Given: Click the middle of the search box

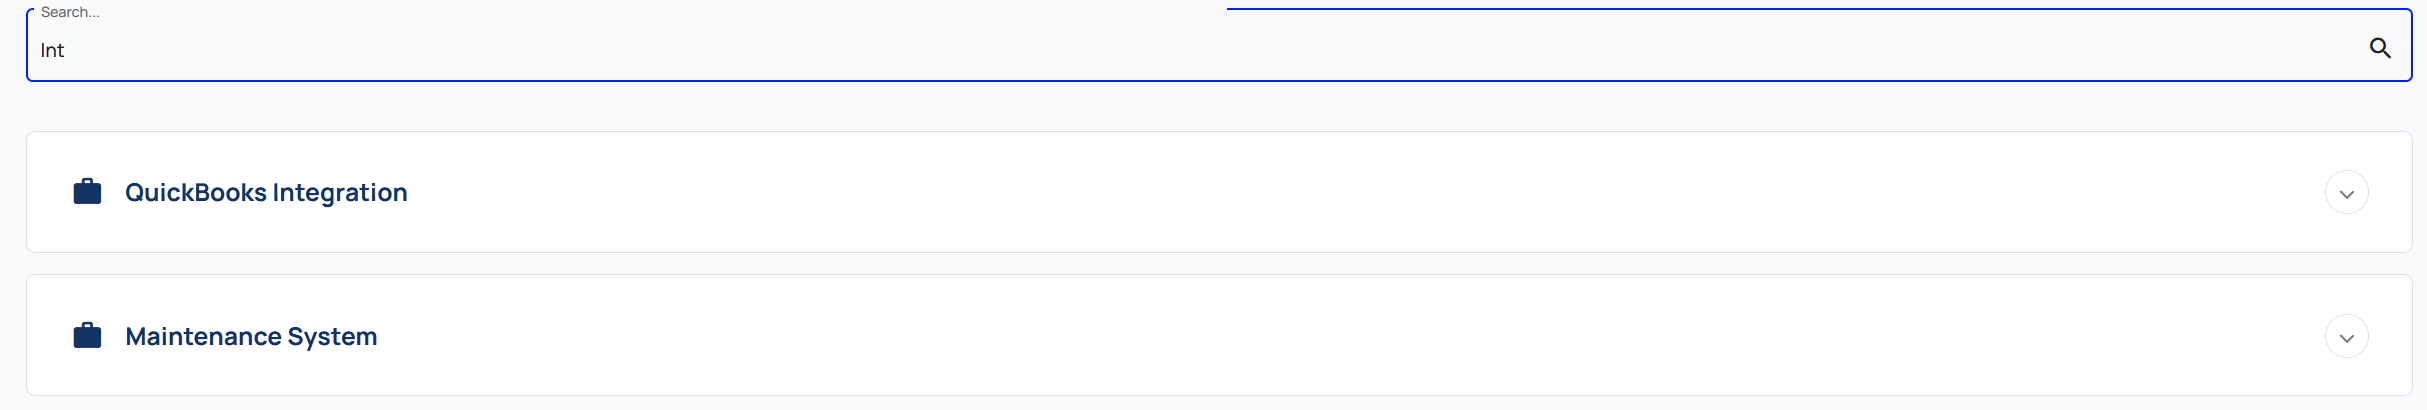Looking at the screenshot, I should pos(1219,45).
